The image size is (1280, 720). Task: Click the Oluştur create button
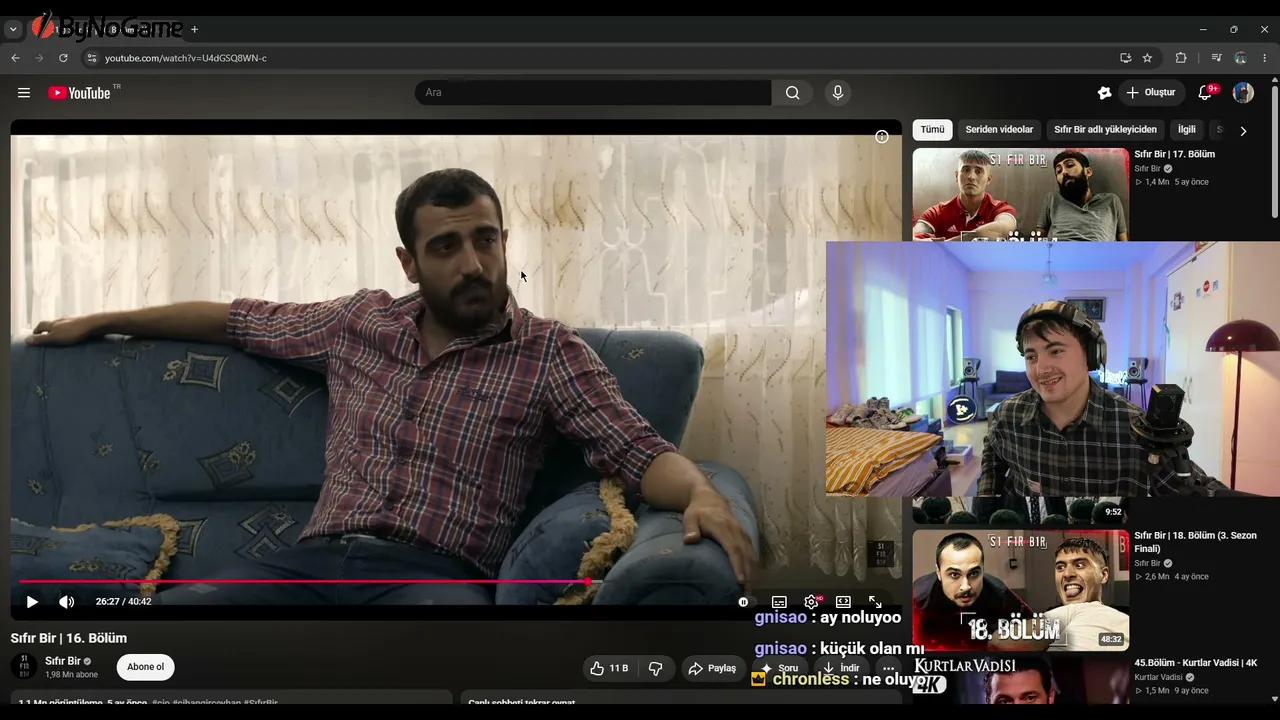click(1152, 93)
